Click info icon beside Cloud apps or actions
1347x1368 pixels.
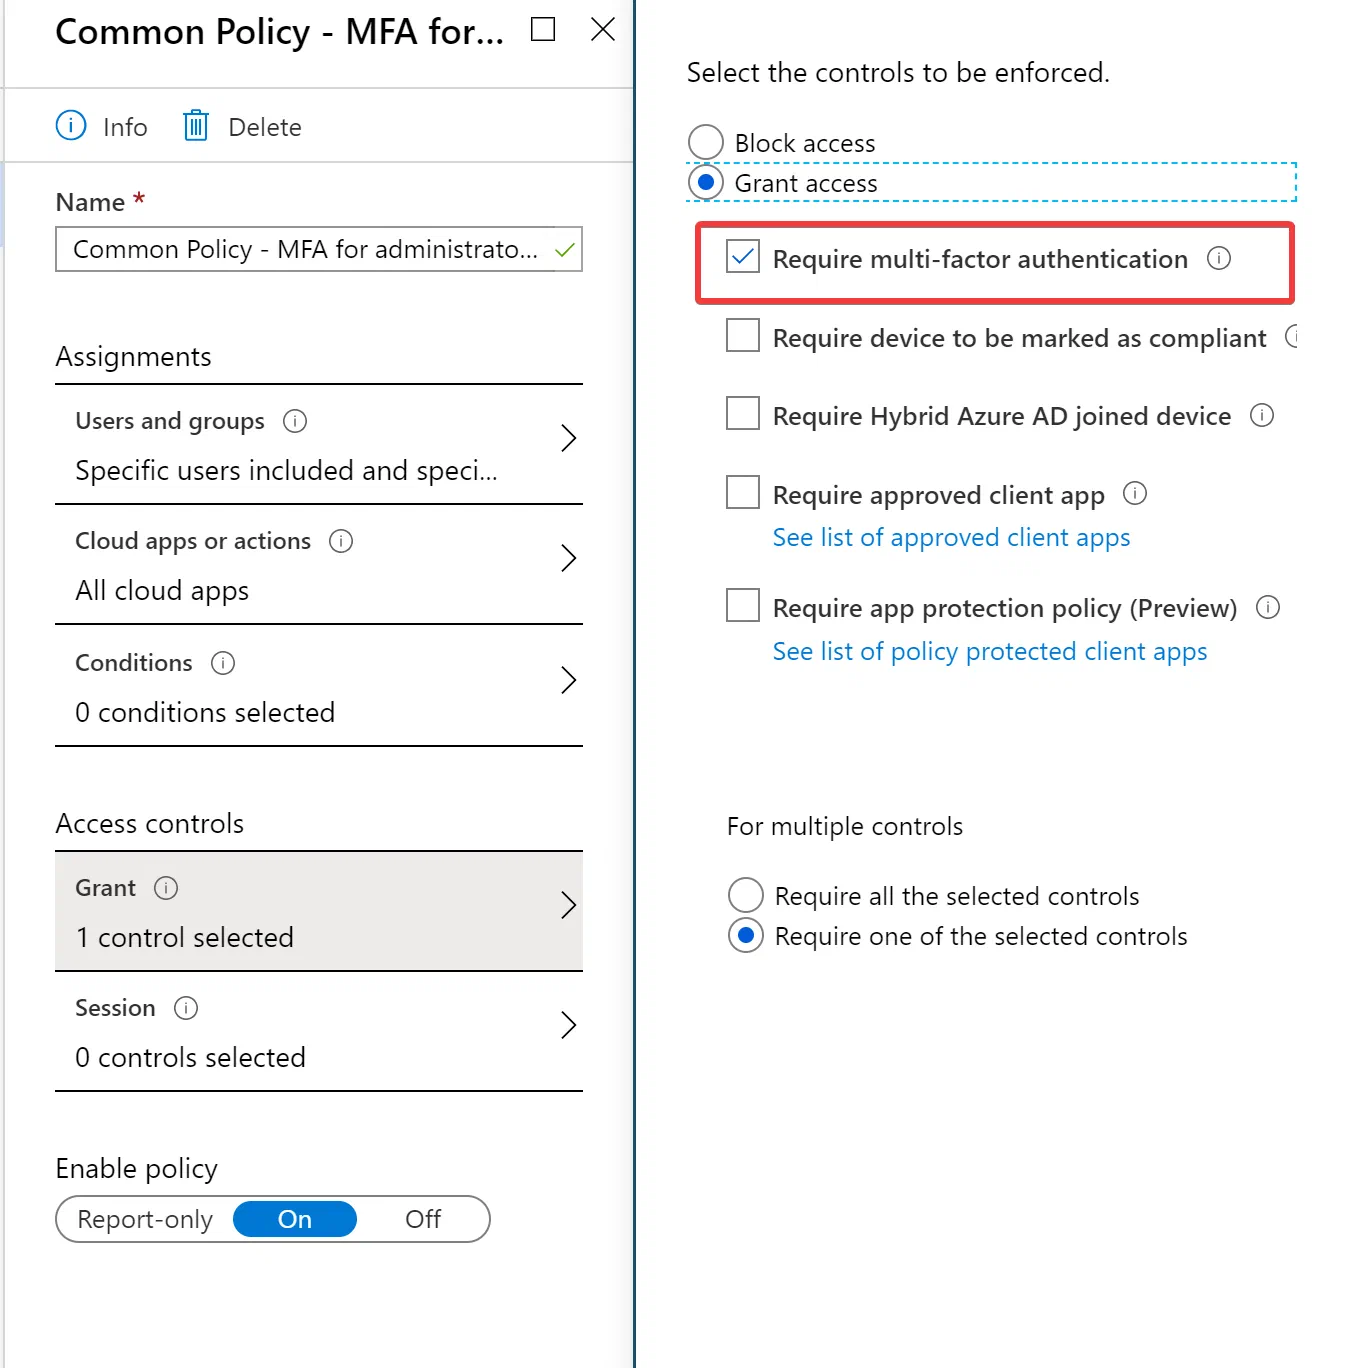[341, 541]
